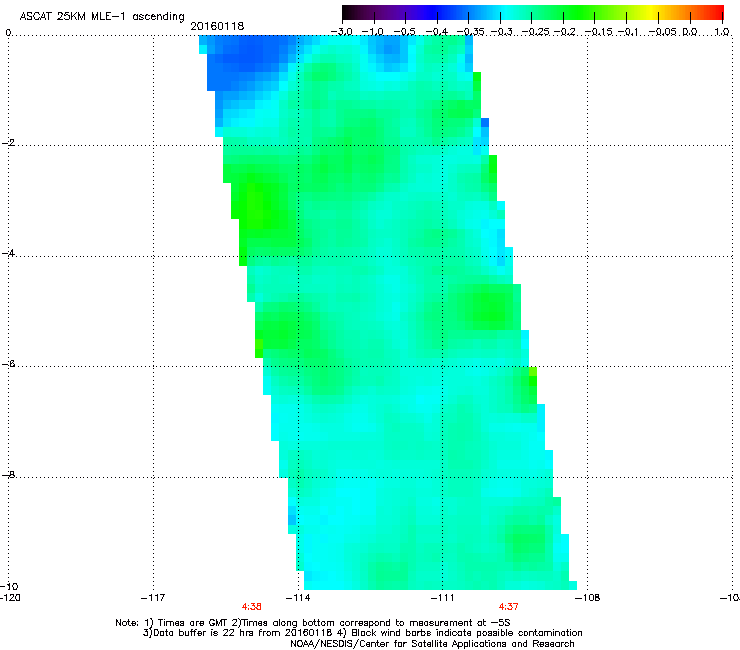The image size is (740, 650).
Task: Click the colorbar label -0.25
Action: 534,32
